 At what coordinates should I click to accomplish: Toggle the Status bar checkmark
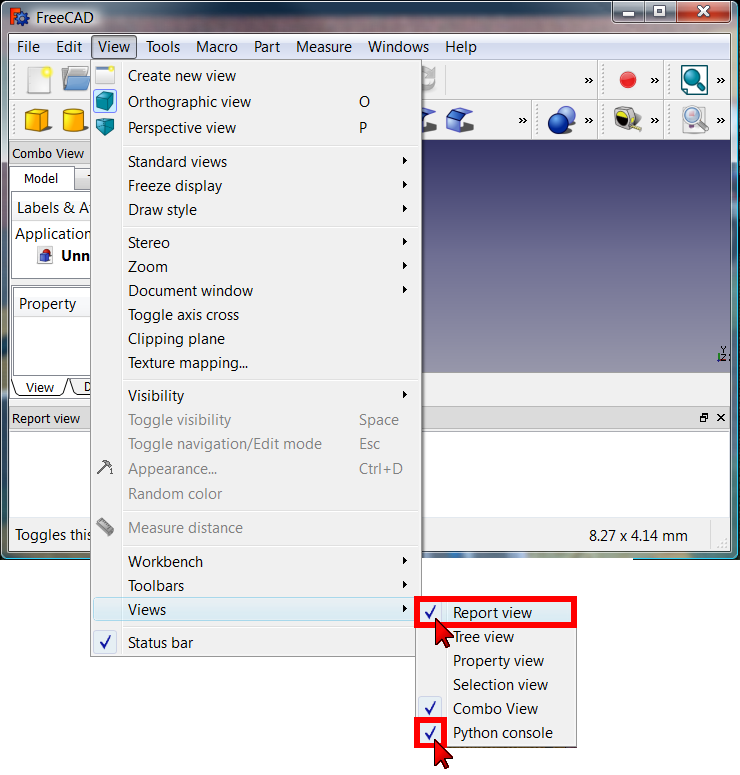105,643
